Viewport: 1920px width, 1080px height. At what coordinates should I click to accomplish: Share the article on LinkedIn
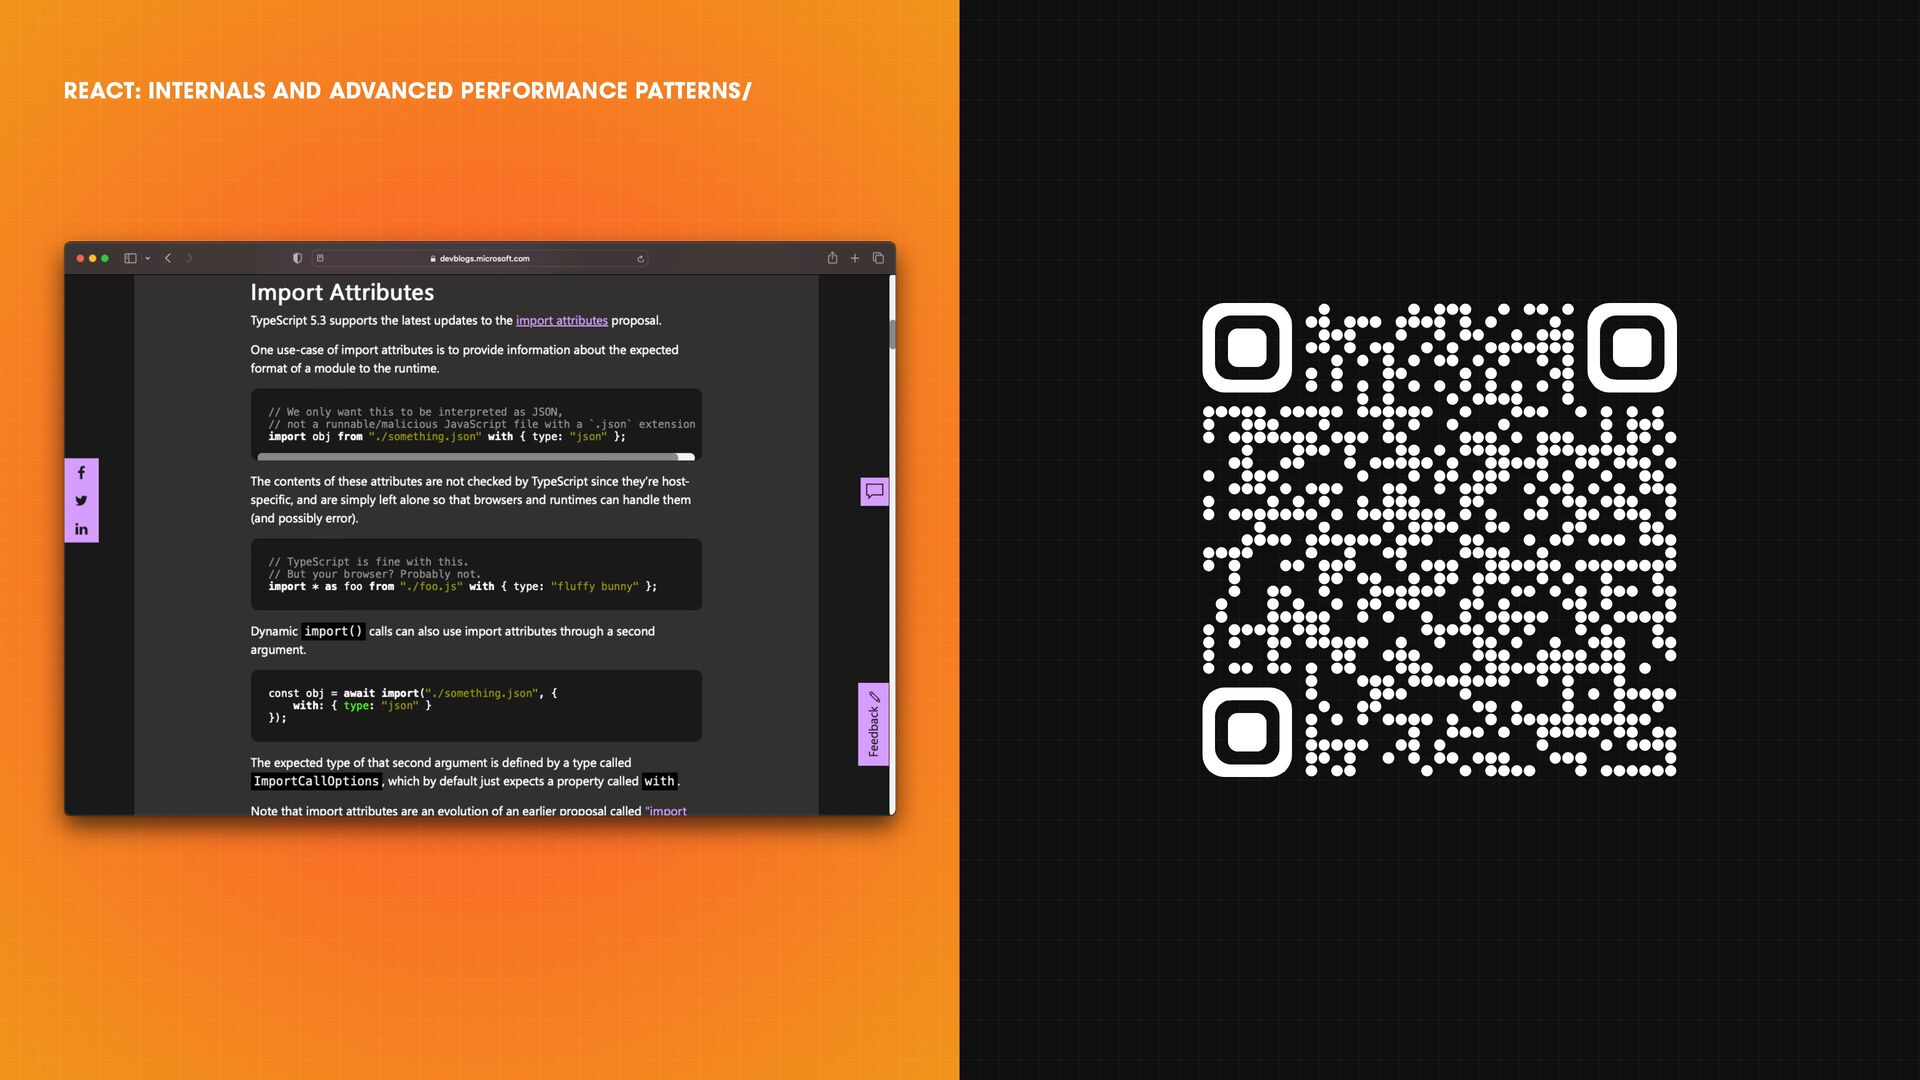pos(81,529)
